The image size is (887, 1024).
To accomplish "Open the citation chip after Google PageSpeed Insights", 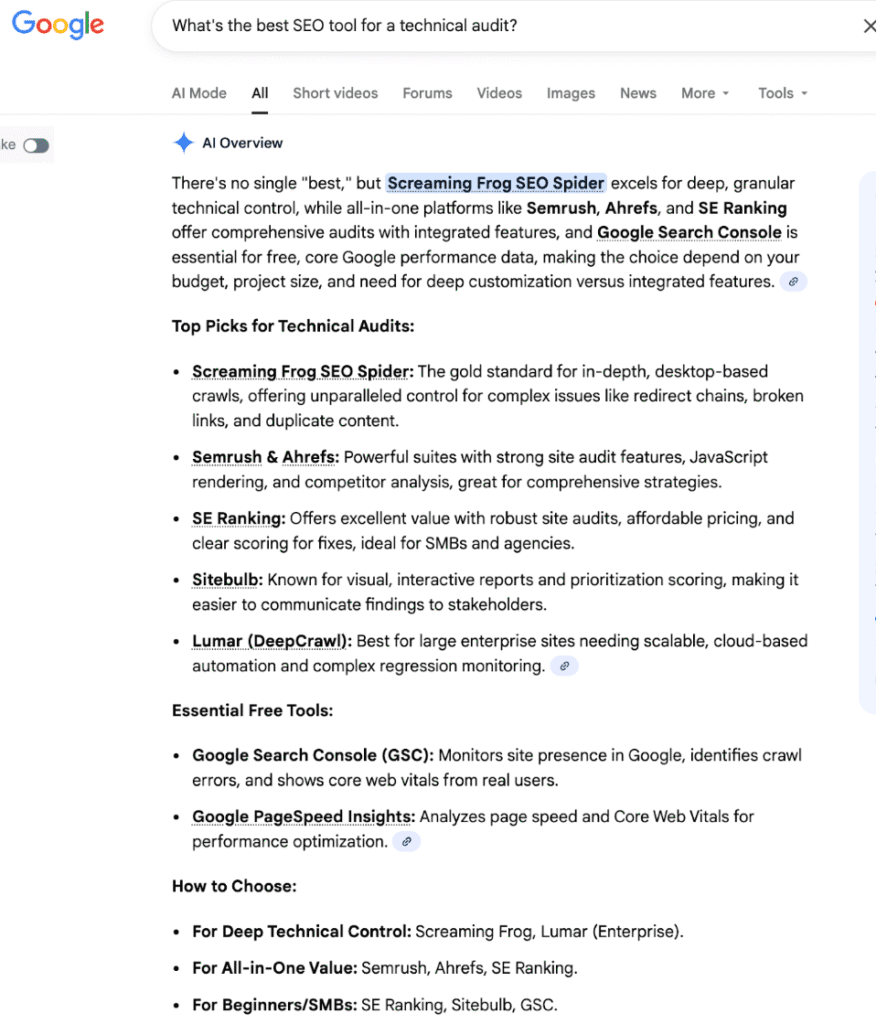I will click(x=406, y=842).
